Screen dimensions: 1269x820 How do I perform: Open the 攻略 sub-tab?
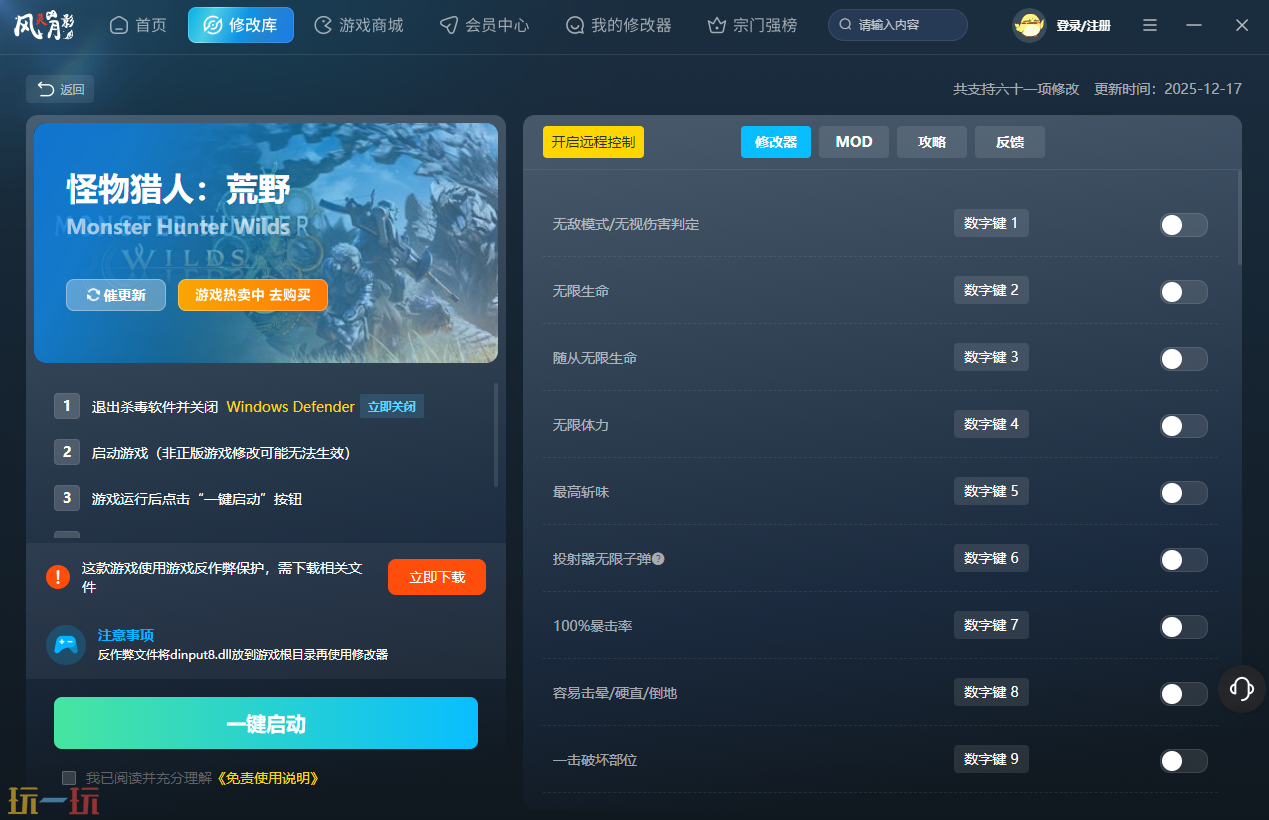pyautogui.click(x=932, y=142)
